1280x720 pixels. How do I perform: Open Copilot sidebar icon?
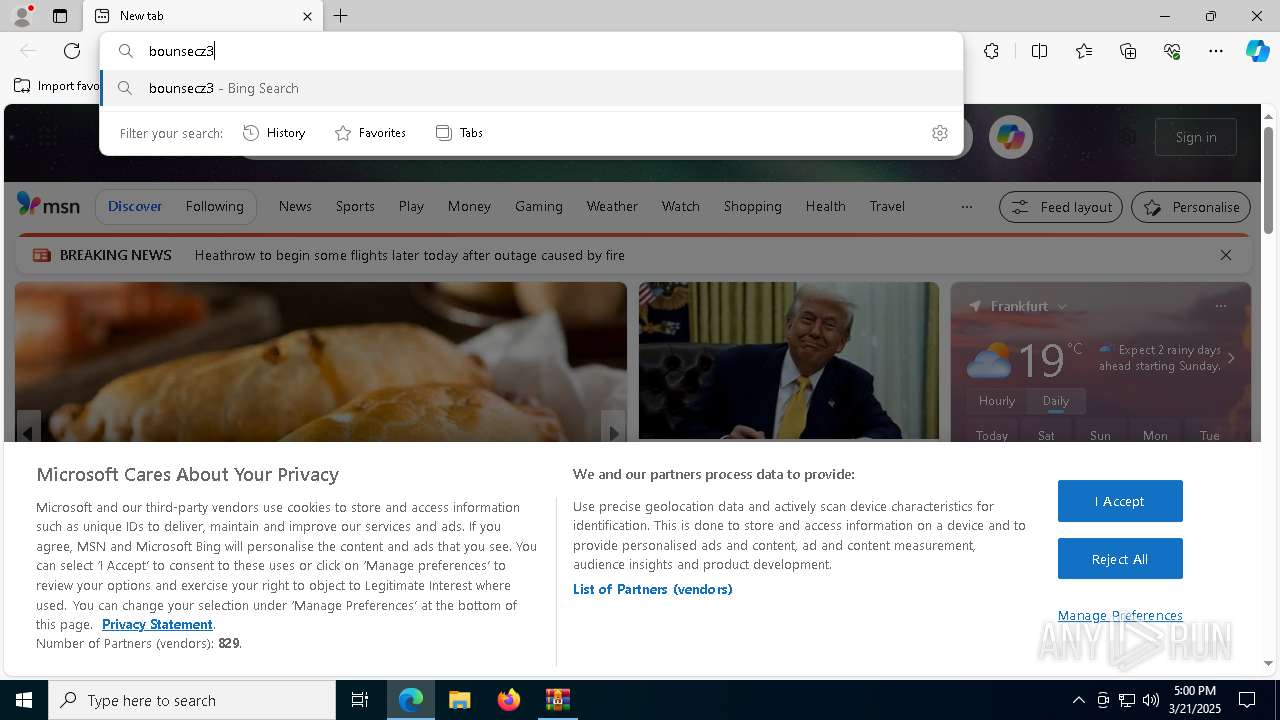[x=1257, y=51]
